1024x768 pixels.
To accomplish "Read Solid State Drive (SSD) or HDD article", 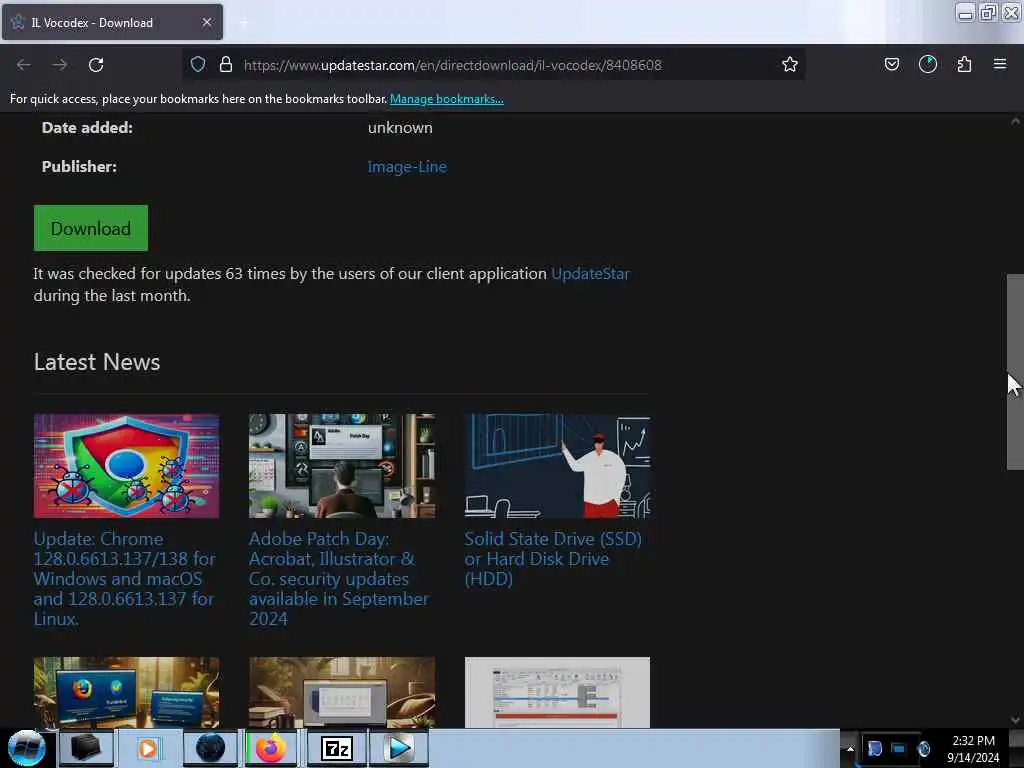I will 552,558.
